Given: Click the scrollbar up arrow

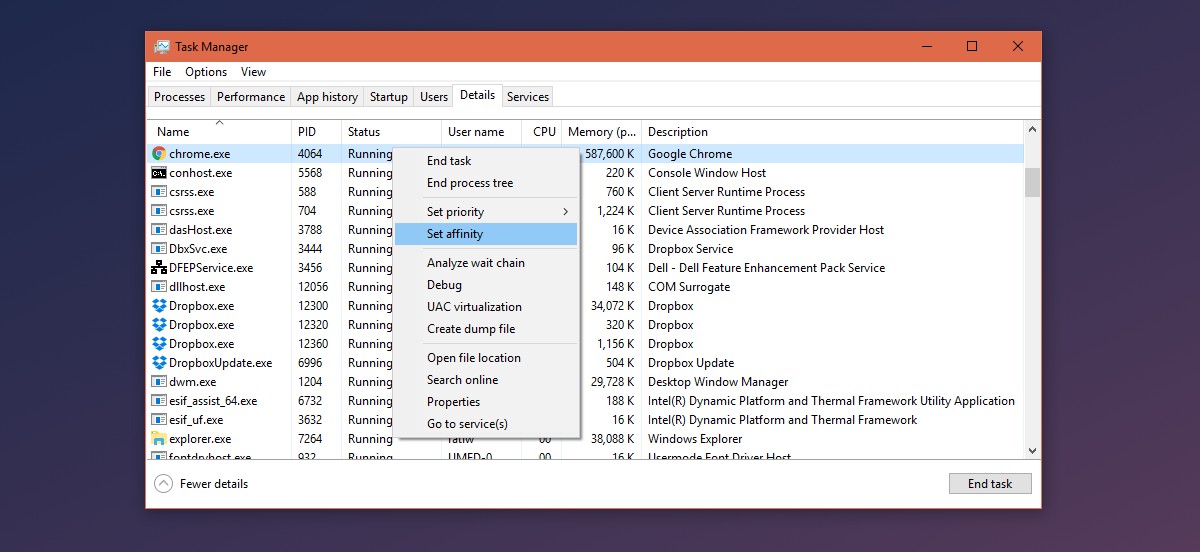Looking at the screenshot, I should pyautogui.click(x=1032, y=130).
